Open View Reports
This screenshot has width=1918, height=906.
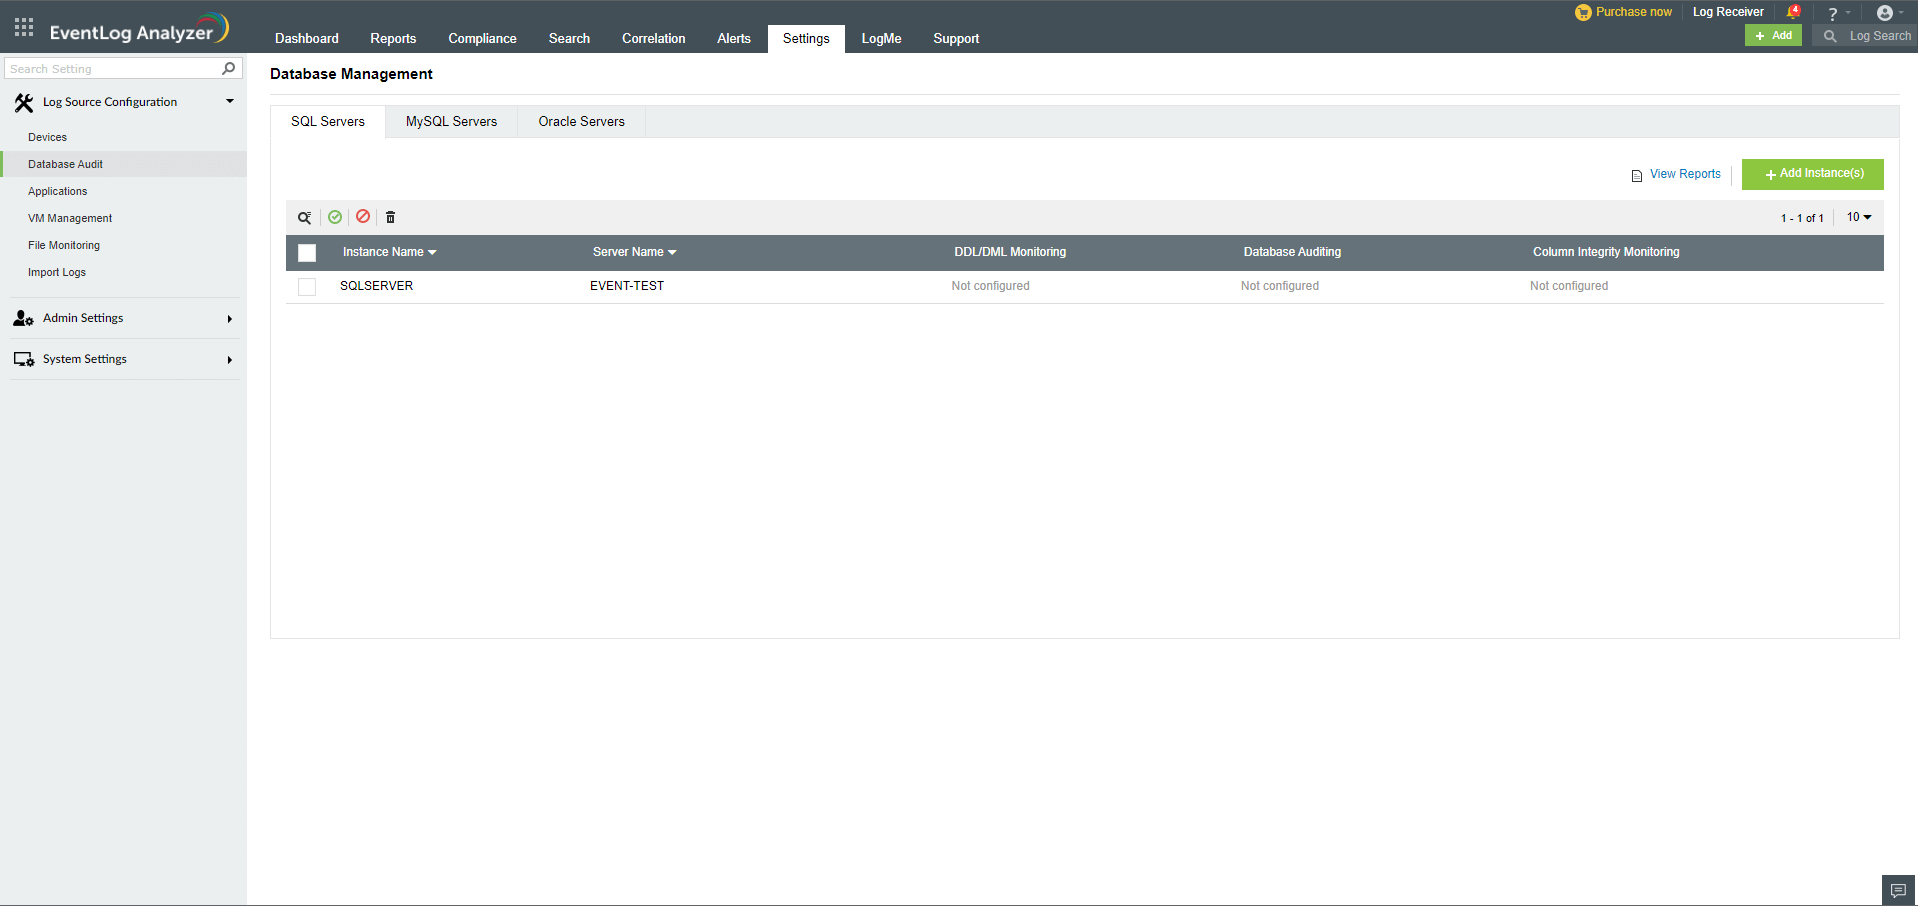[x=1684, y=173]
